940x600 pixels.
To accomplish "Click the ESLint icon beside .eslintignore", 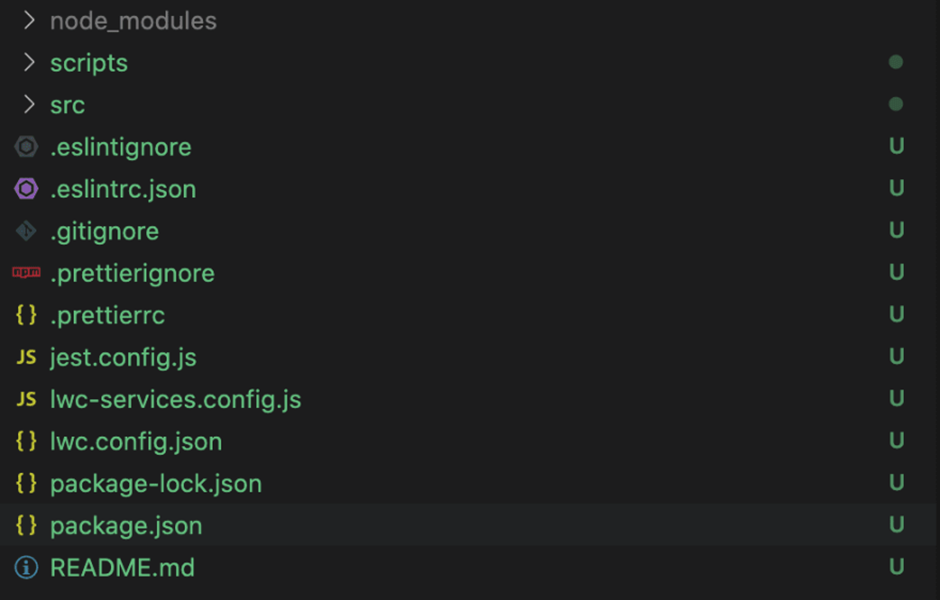I will [26, 147].
